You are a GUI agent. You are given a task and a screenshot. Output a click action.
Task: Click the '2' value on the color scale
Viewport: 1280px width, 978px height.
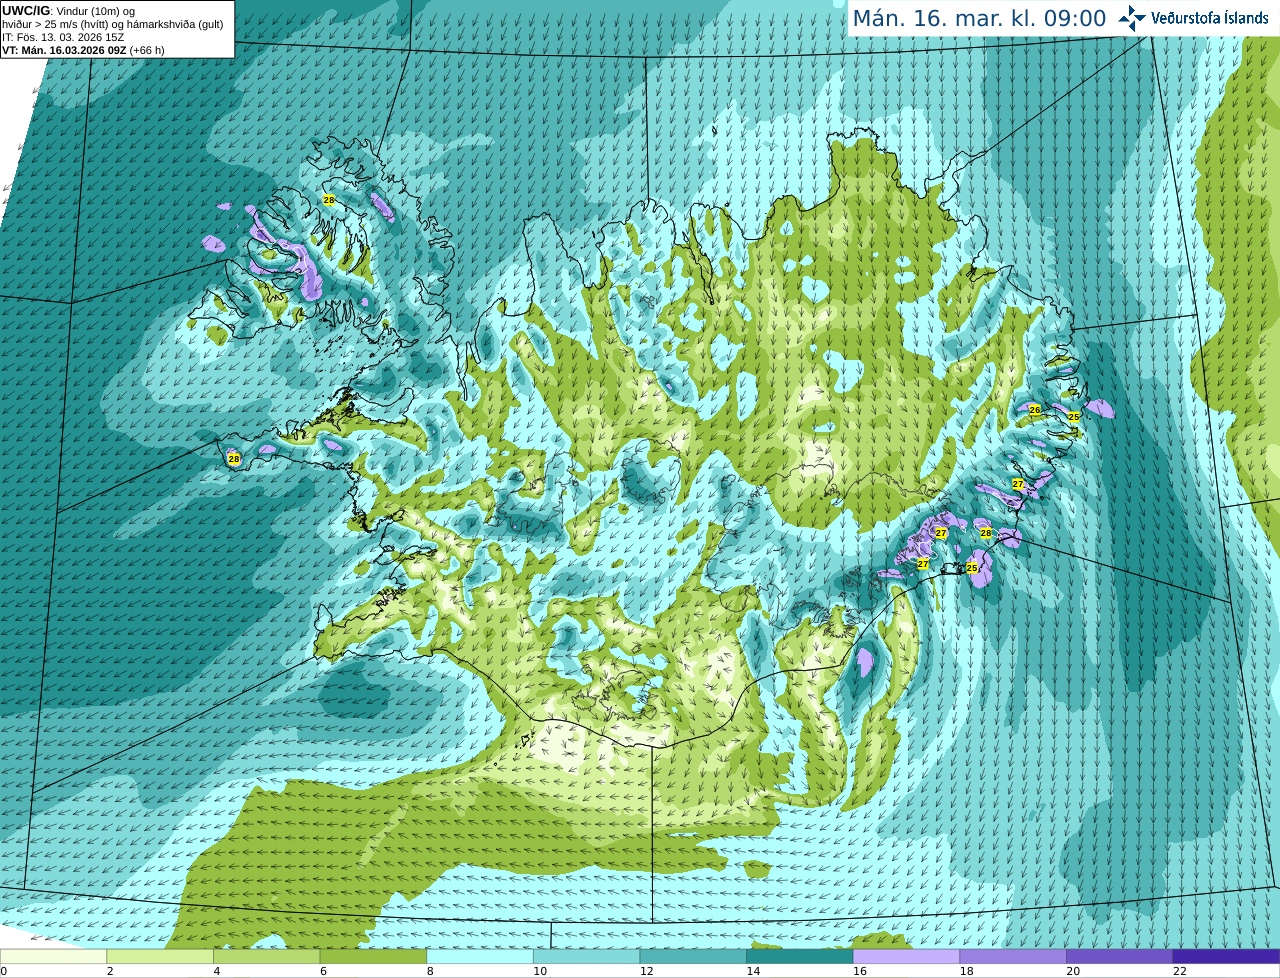tap(110, 971)
